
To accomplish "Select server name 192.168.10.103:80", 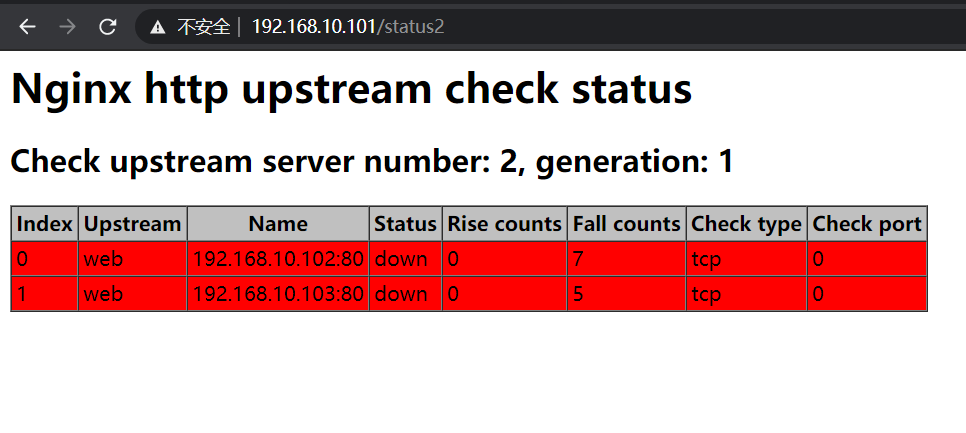I will click(x=278, y=294).
